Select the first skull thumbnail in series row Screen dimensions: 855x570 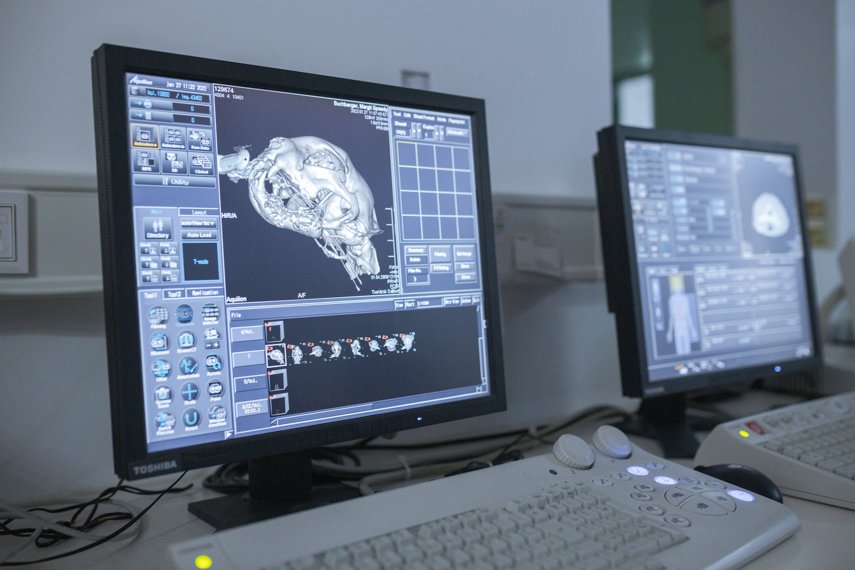276,355
